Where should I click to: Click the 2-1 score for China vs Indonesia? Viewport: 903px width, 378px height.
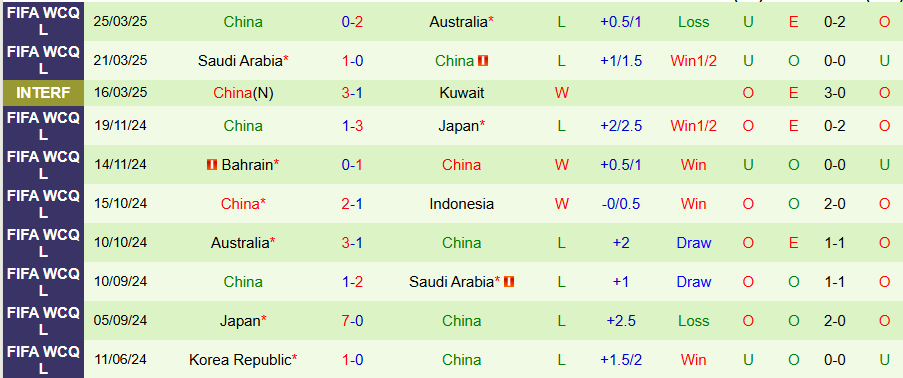point(352,203)
